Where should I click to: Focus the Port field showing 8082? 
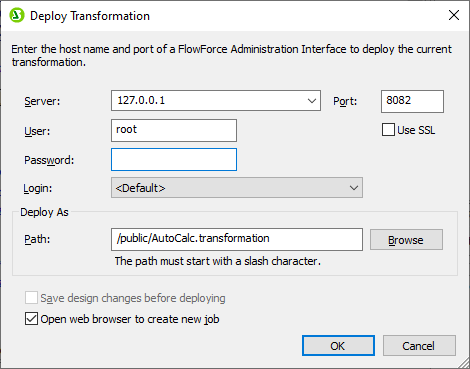[x=412, y=101]
